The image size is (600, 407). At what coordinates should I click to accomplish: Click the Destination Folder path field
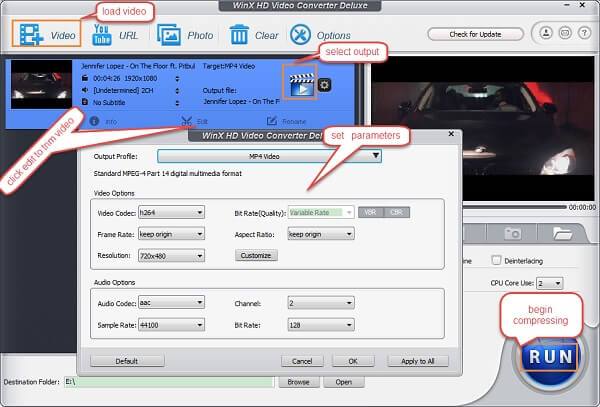[169, 382]
